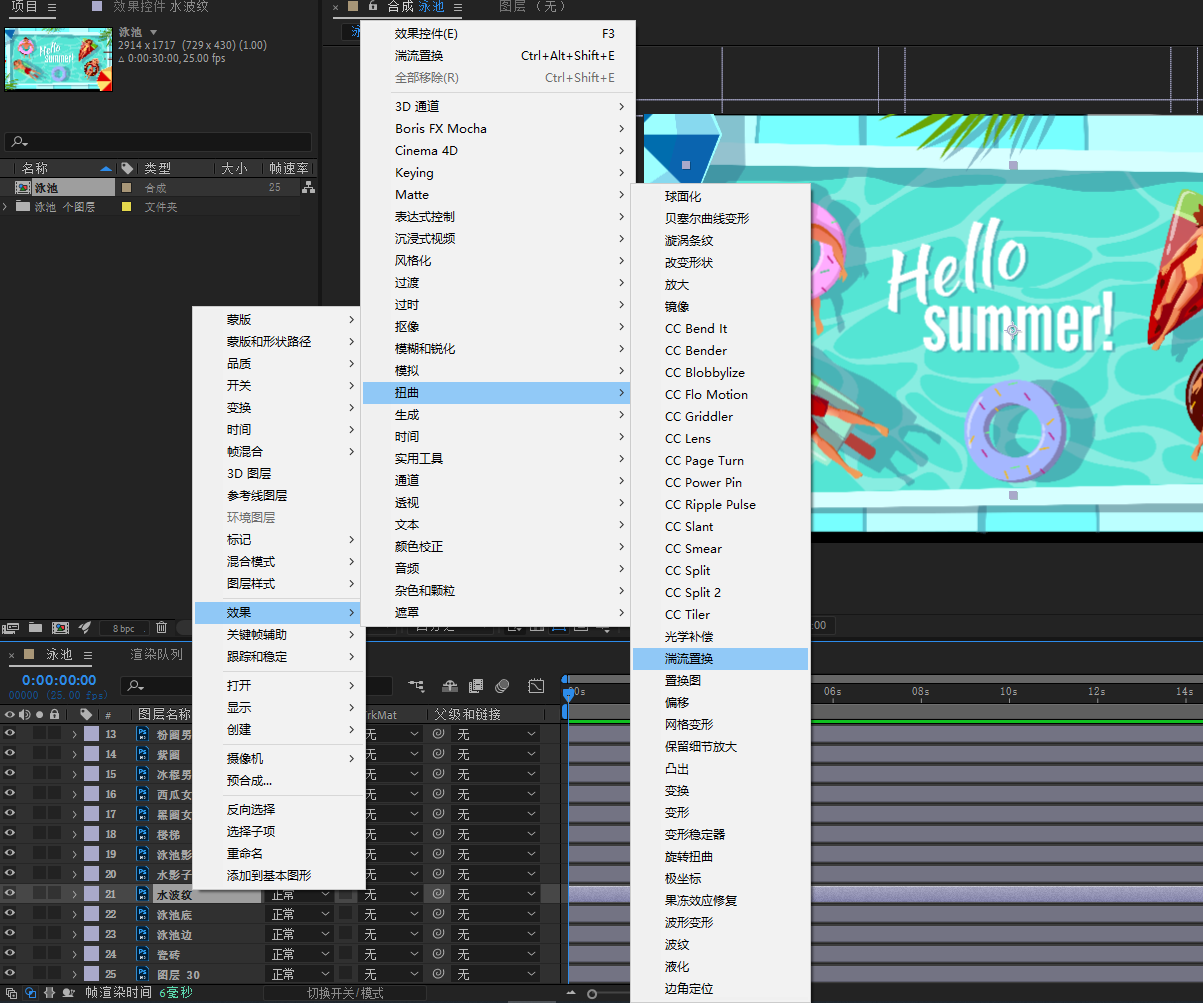
Task: Click the 切换开关/模式 button
Action: point(345,993)
